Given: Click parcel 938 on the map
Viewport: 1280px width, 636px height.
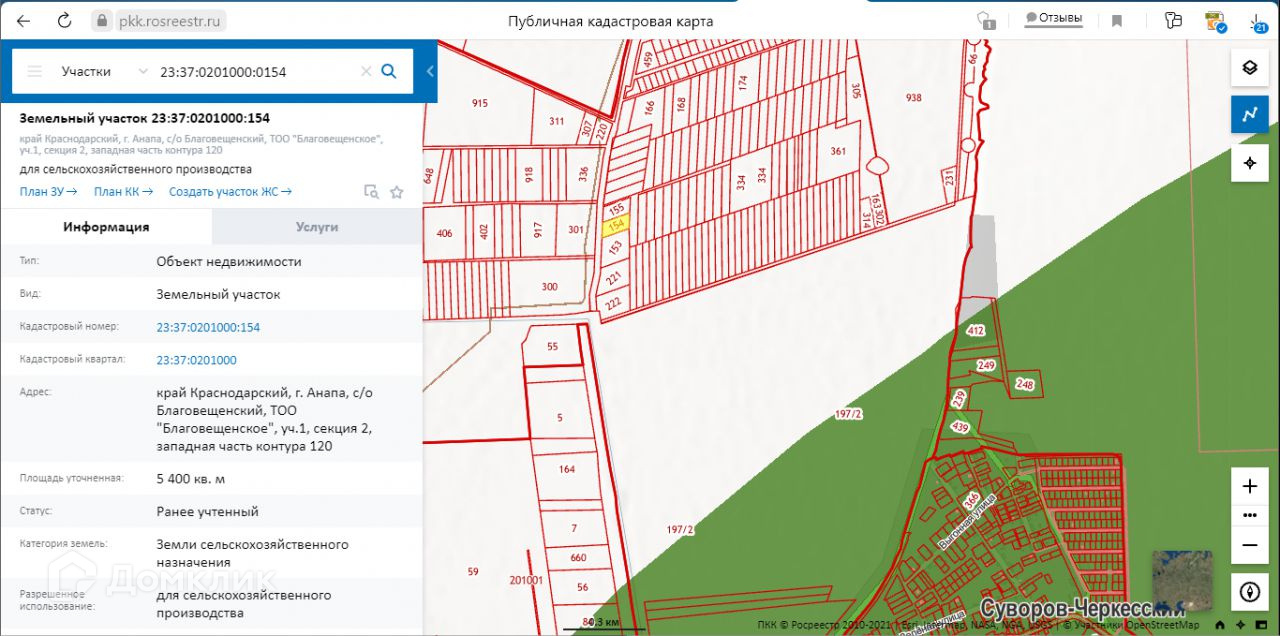Looking at the screenshot, I should pyautogui.click(x=913, y=98).
